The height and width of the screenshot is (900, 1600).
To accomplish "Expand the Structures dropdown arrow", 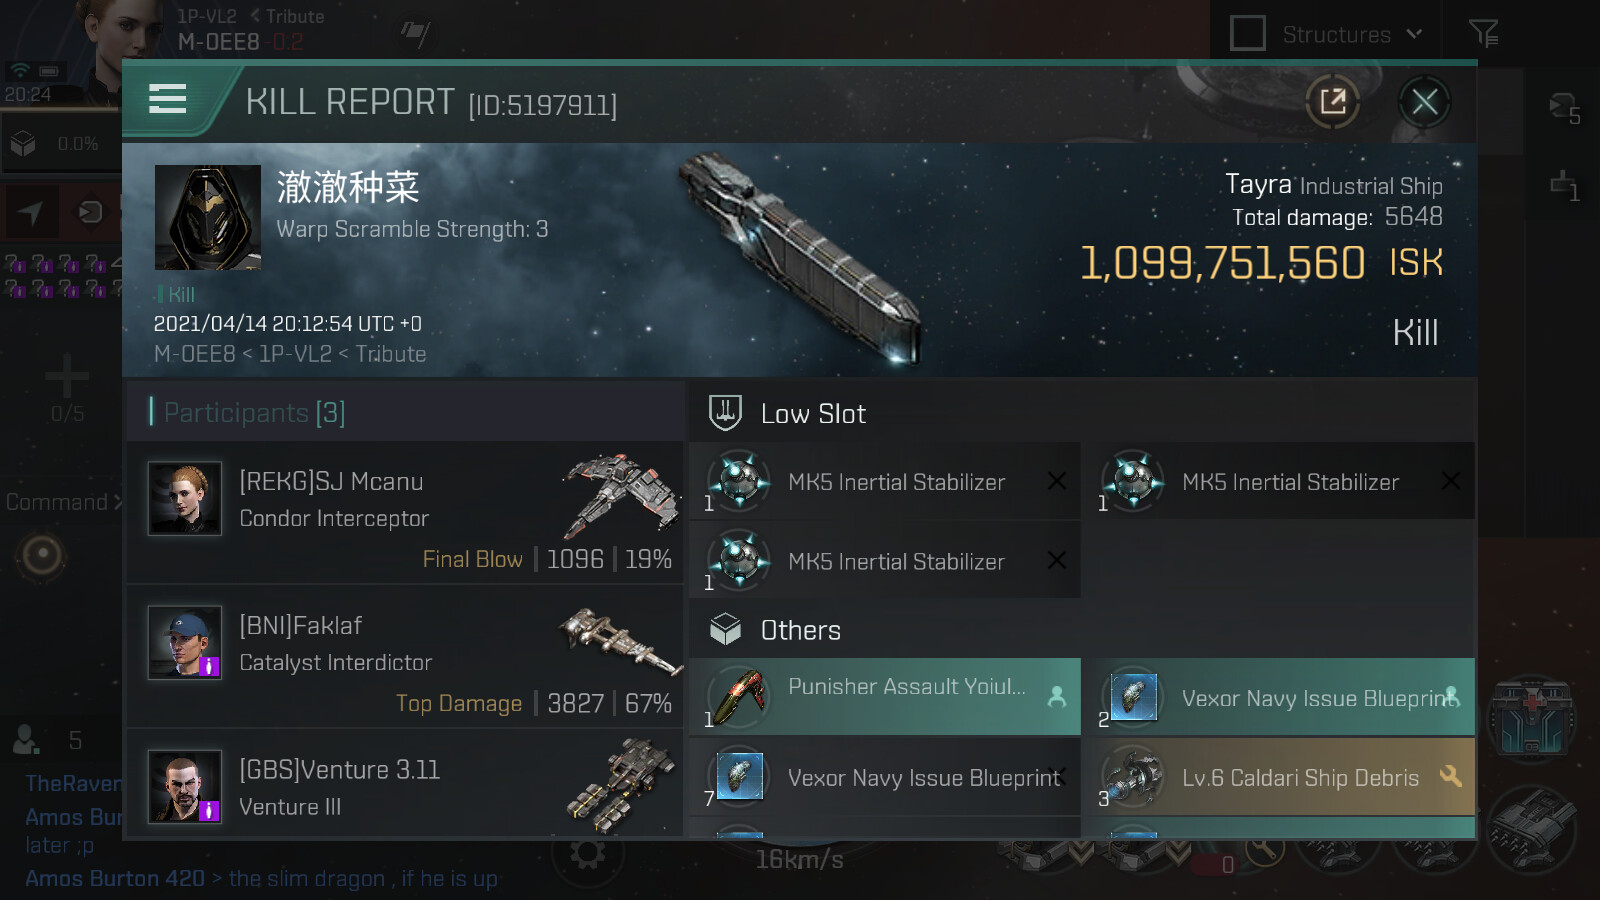I will pyautogui.click(x=1414, y=34).
